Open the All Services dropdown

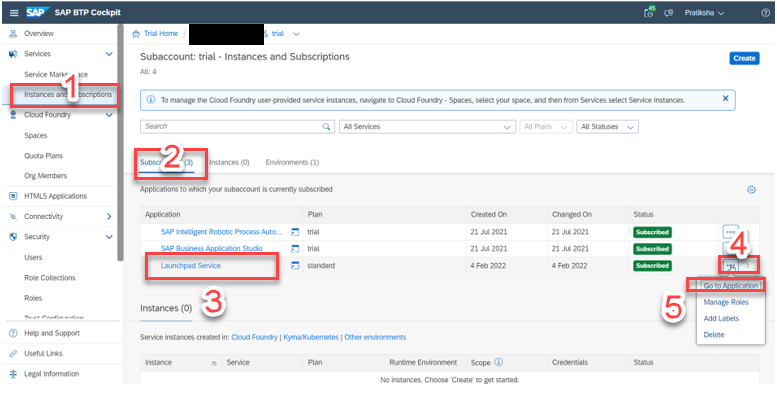[427, 127]
